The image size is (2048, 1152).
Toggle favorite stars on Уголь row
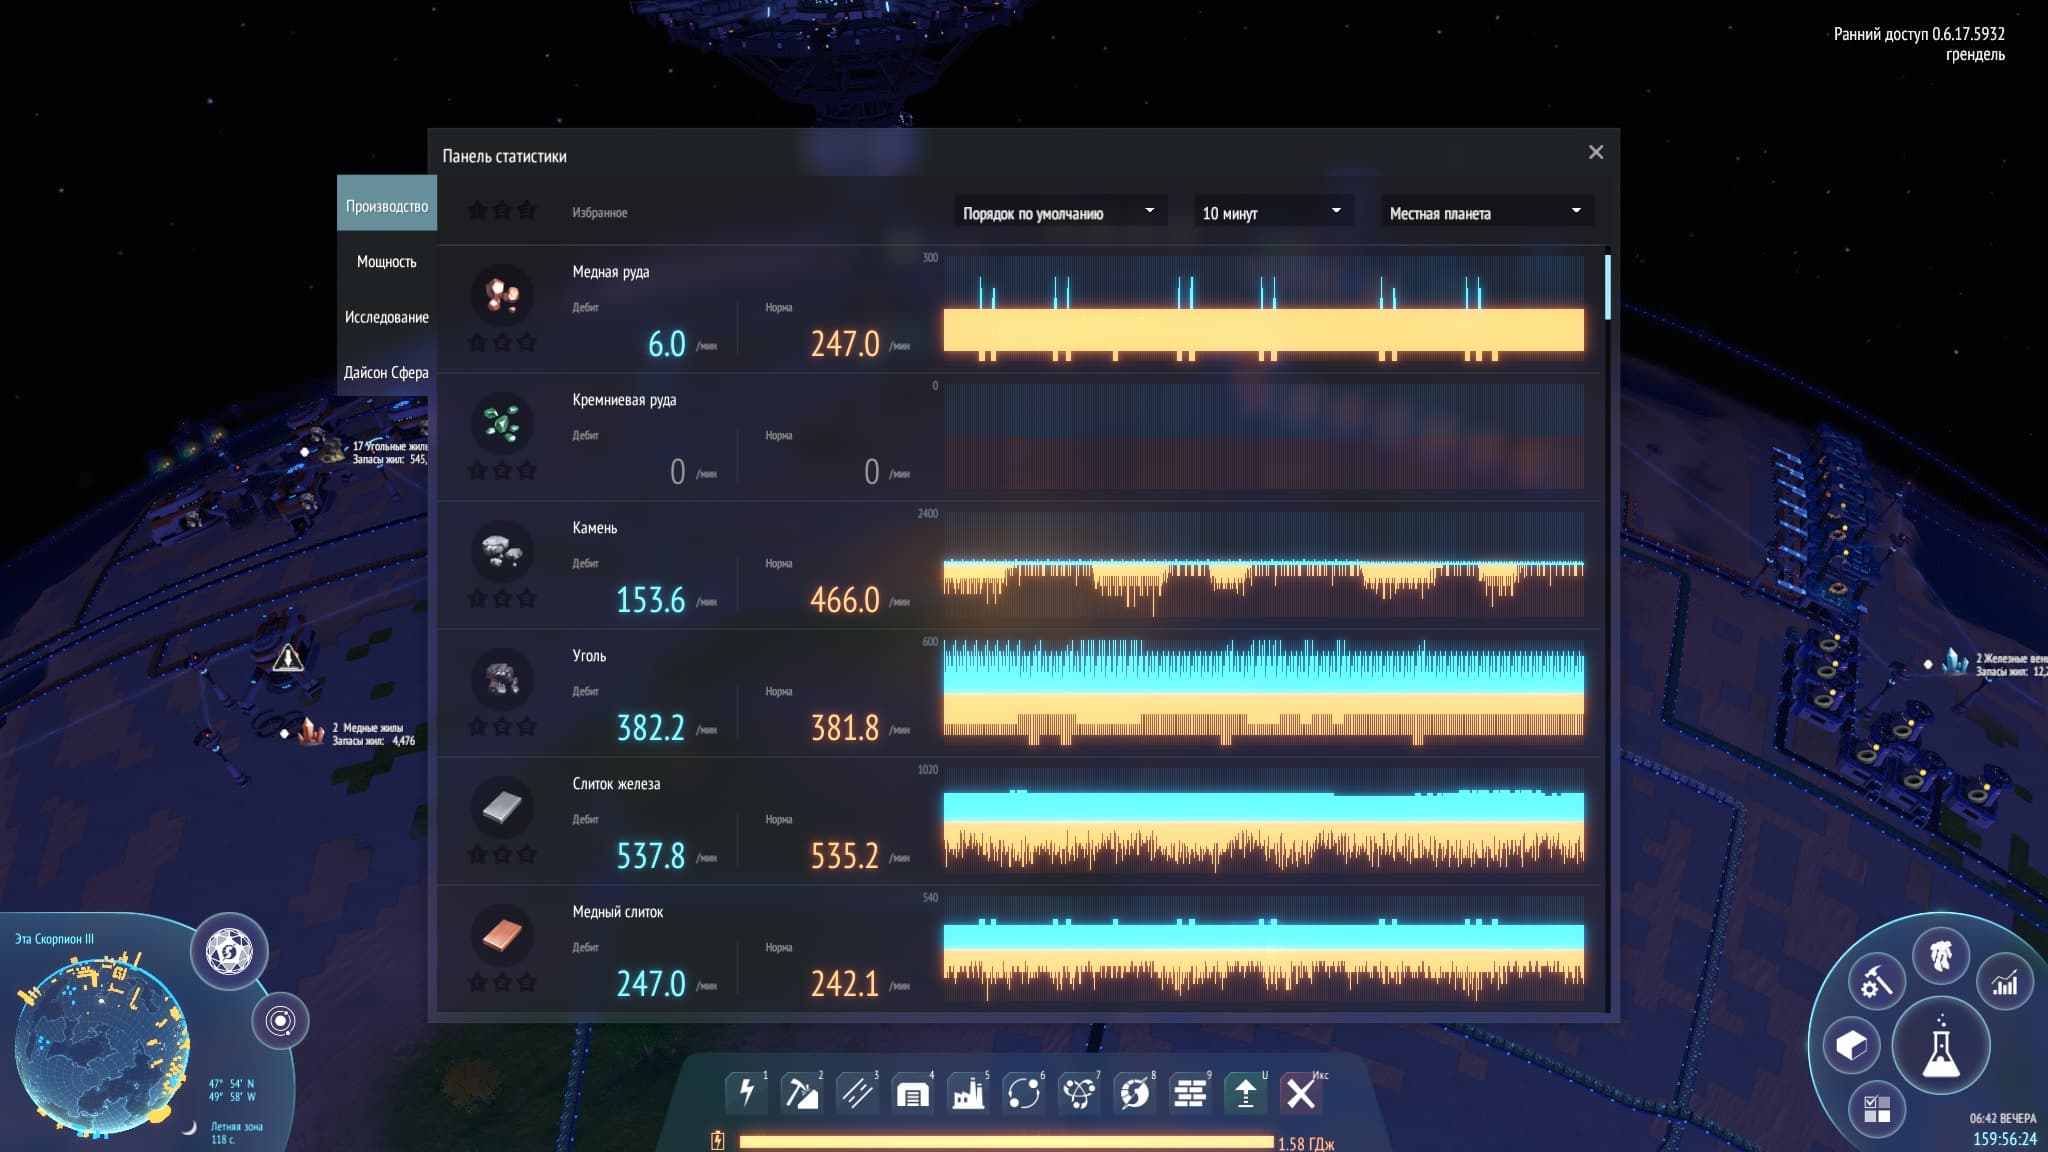tap(502, 727)
